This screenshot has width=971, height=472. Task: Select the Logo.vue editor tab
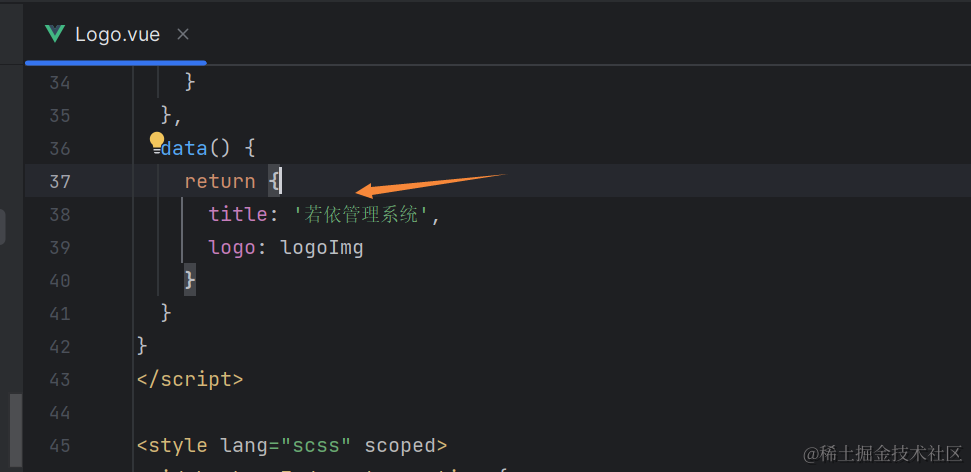pyautogui.click(x=116, y=35)
